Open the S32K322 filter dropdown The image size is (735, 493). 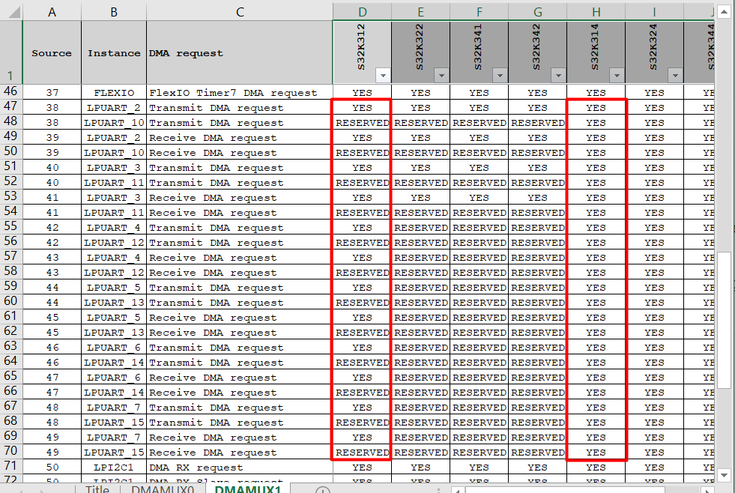441,75
